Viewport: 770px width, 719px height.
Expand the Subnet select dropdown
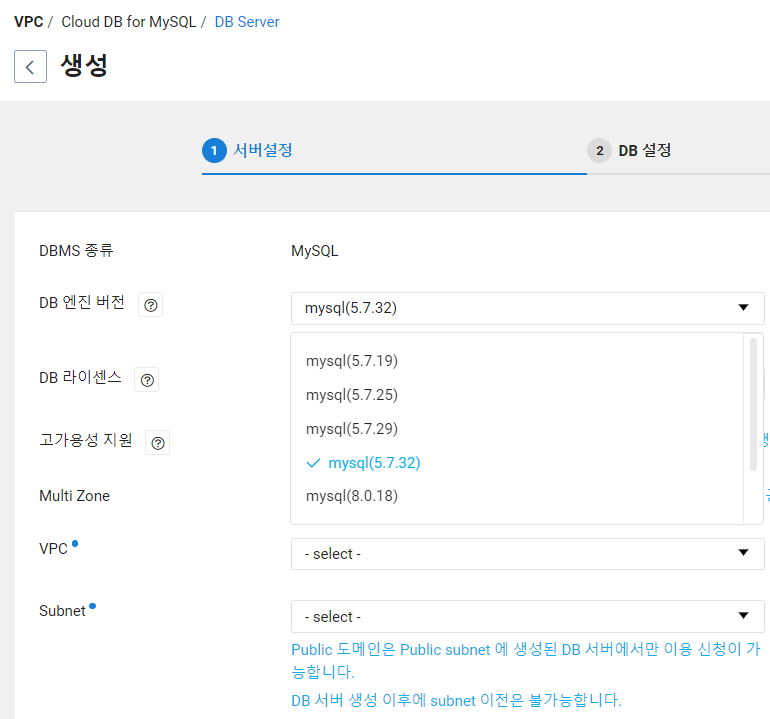pos(527,616)
